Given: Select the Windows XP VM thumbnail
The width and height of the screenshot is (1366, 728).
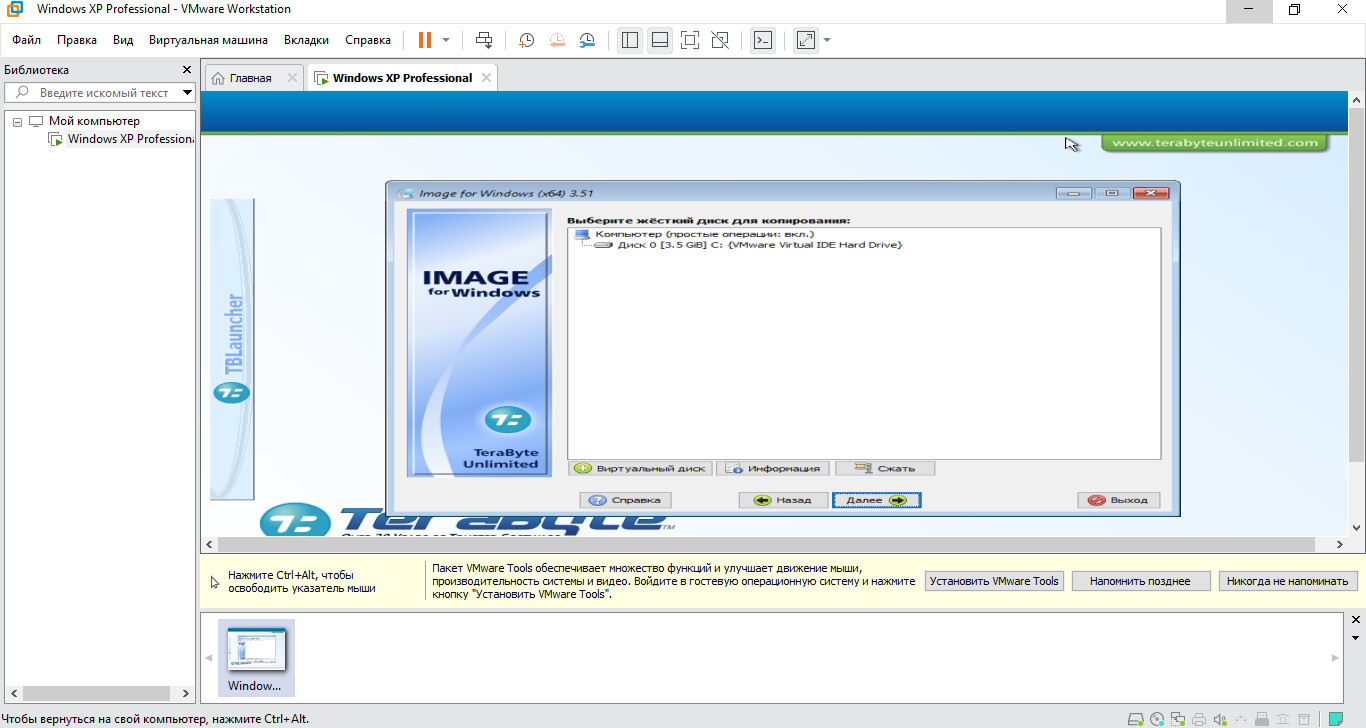Looking at the screenshot, I should pos(256,658).
